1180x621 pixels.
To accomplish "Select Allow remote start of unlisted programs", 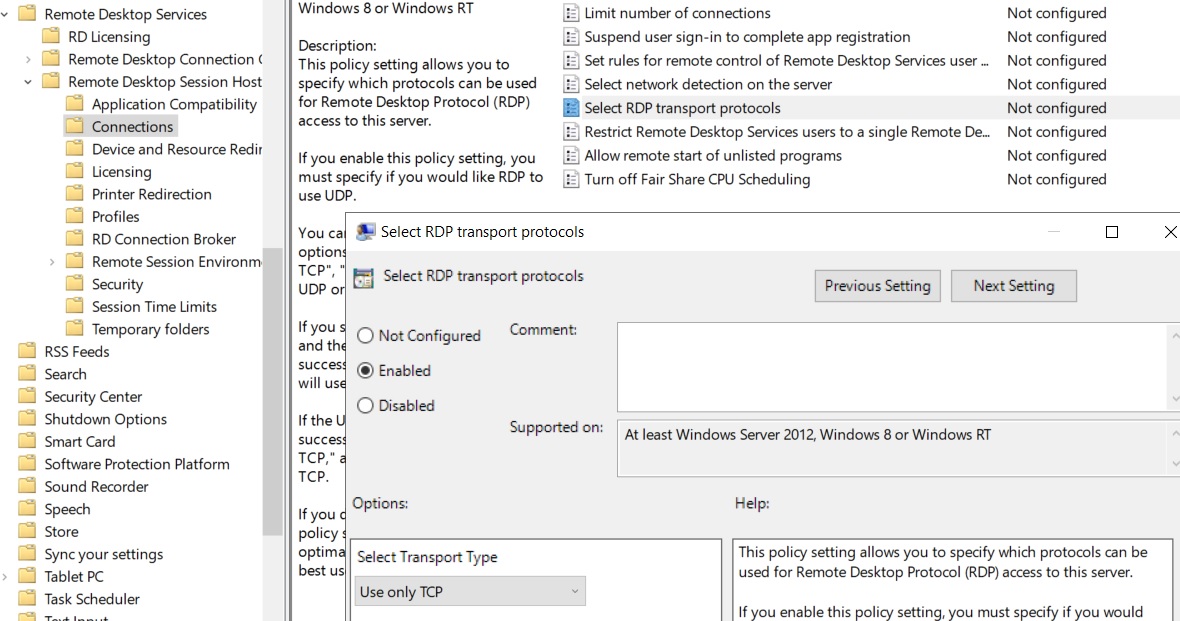I will tap(712, 156).
